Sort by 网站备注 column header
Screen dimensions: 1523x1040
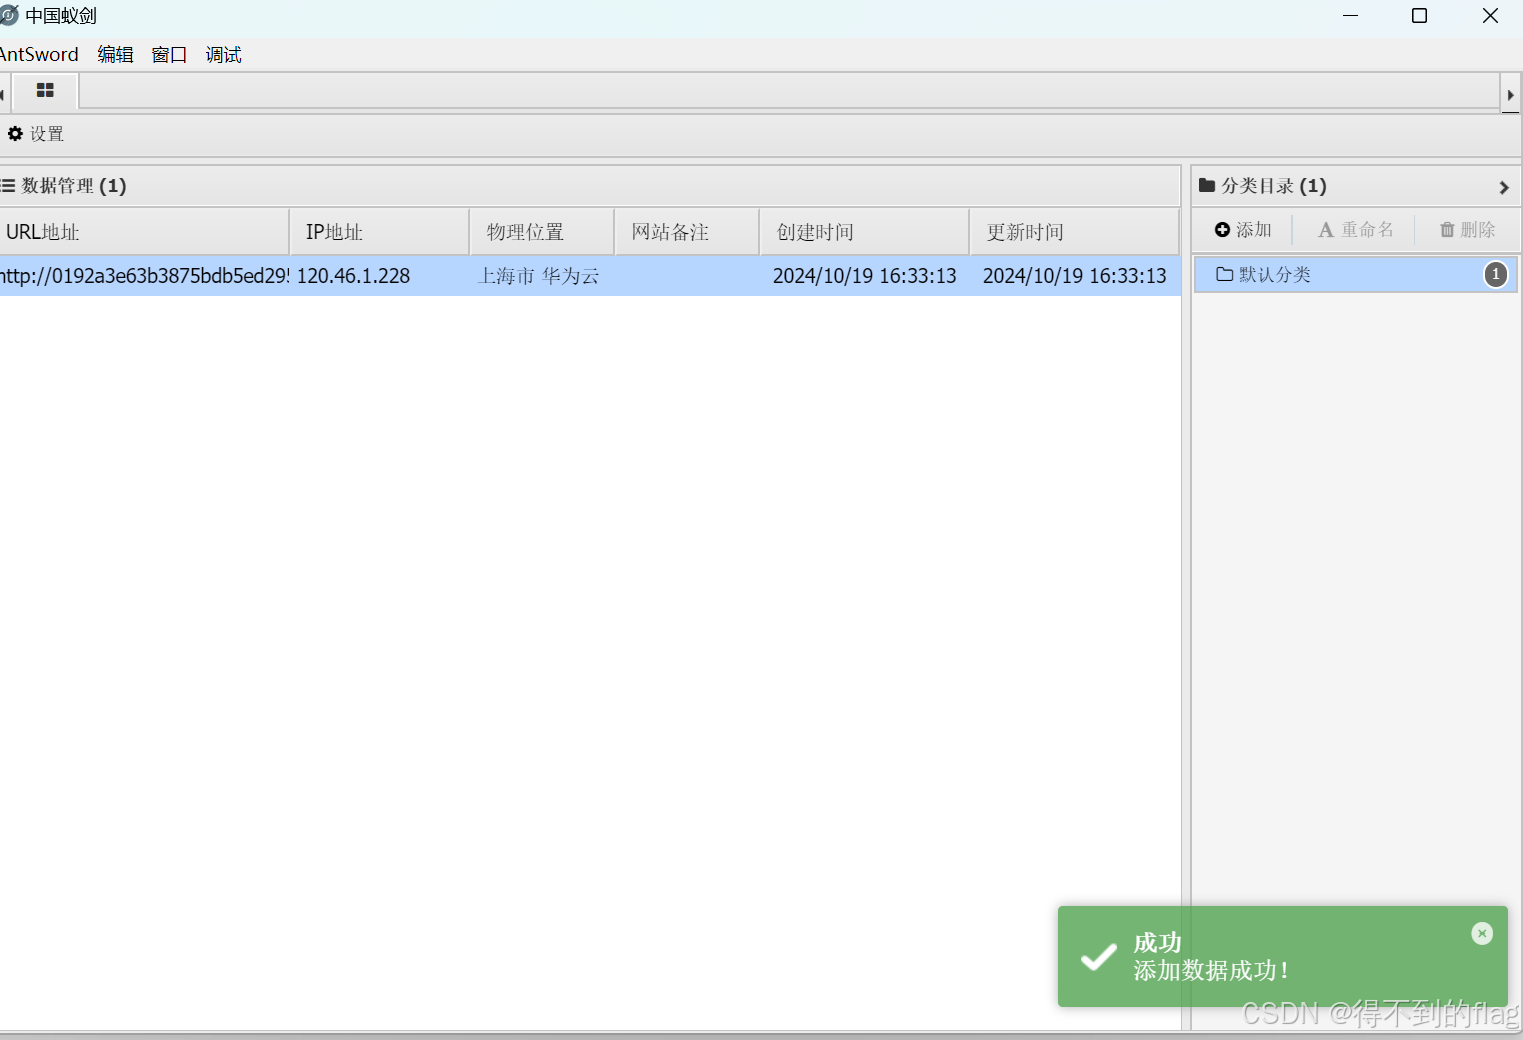point(687,232)
